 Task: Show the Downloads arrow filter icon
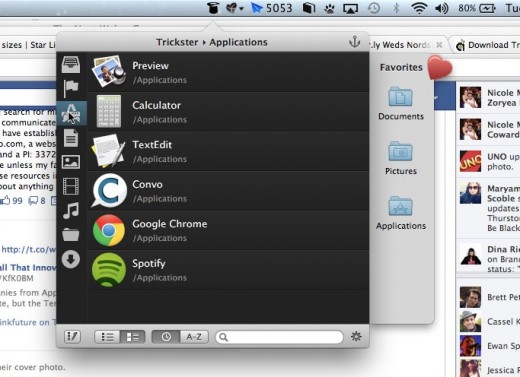[x=71, y=259]
